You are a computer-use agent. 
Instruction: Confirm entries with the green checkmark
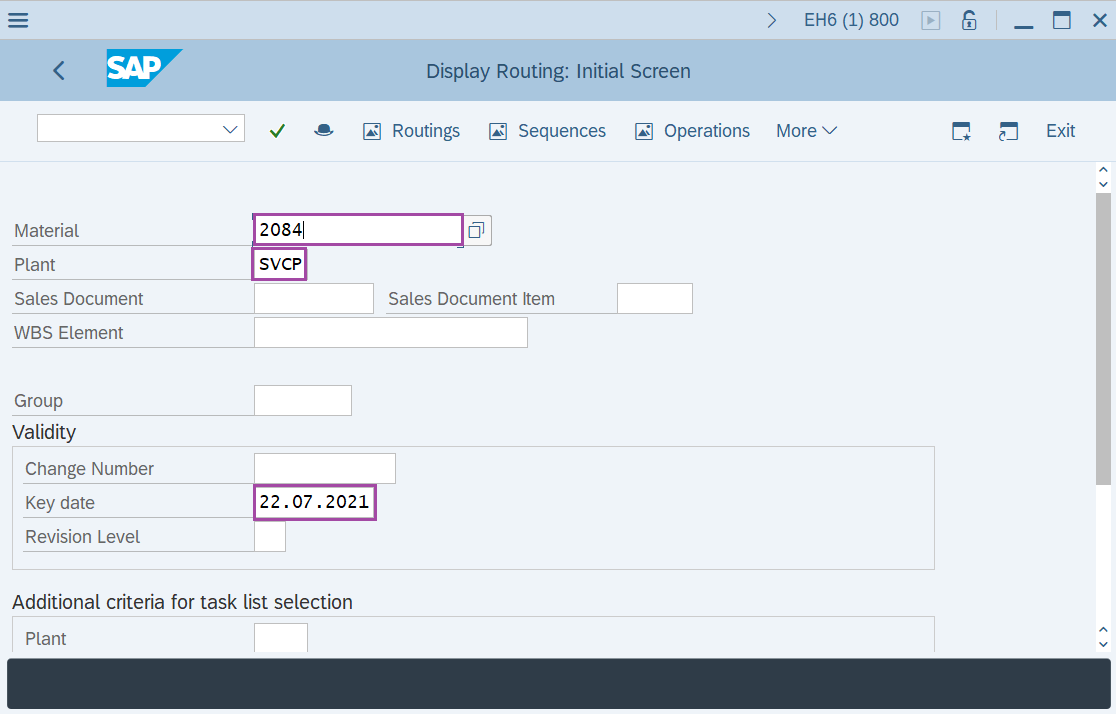[x=277, y=130]
